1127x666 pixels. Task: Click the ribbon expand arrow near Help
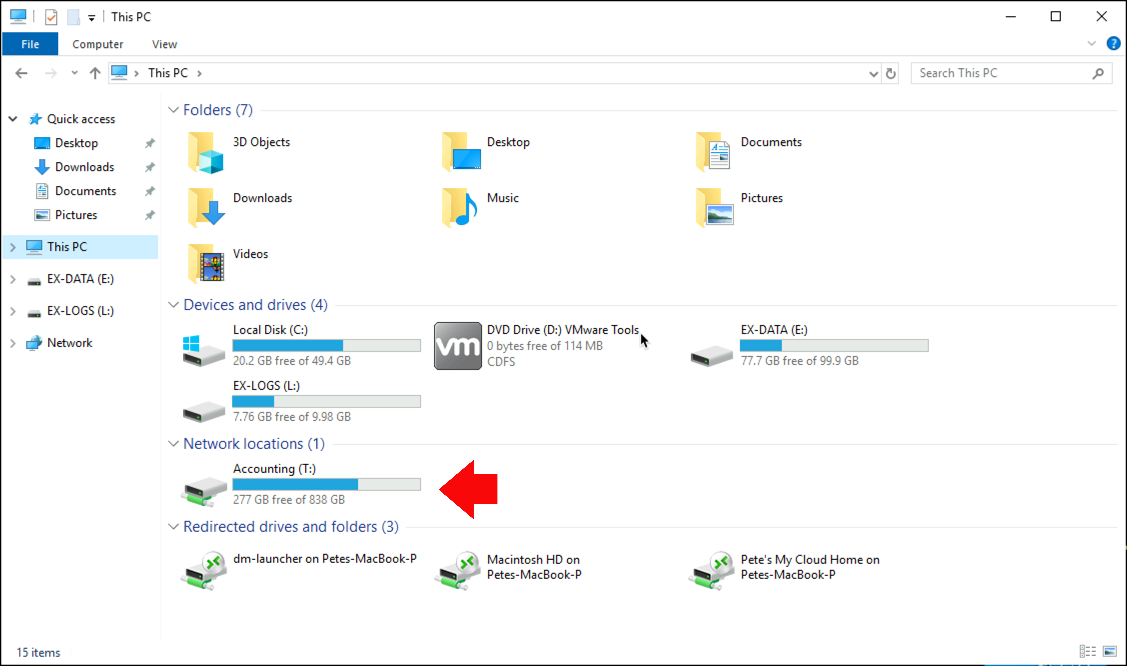[x=1092, y=43]
